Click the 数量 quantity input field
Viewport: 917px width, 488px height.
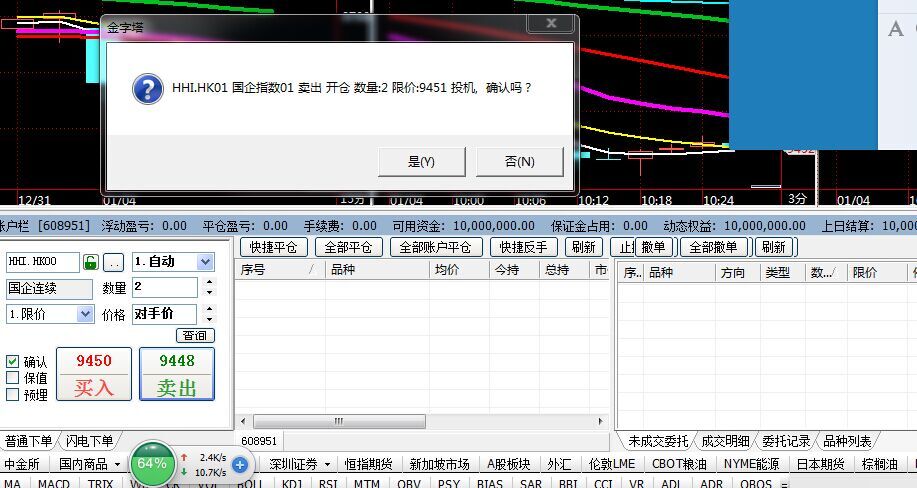coord(163,287)
